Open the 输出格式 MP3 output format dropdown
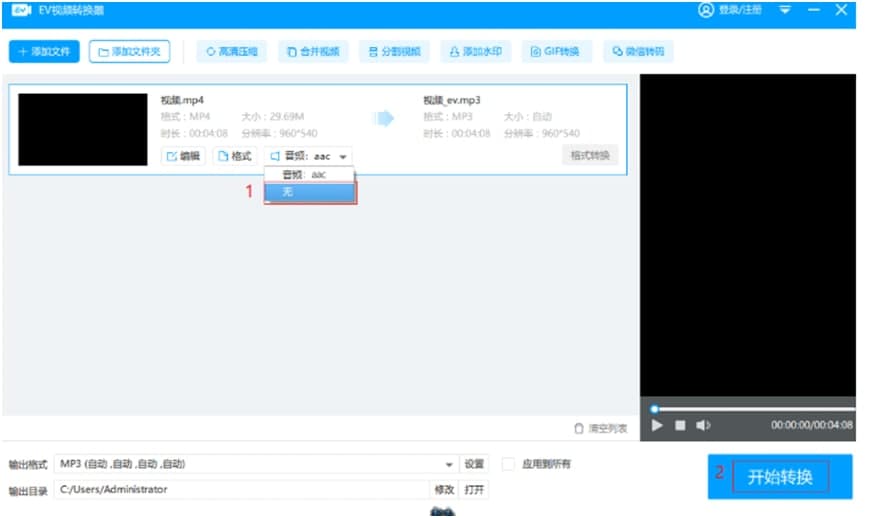 [256, 464]
